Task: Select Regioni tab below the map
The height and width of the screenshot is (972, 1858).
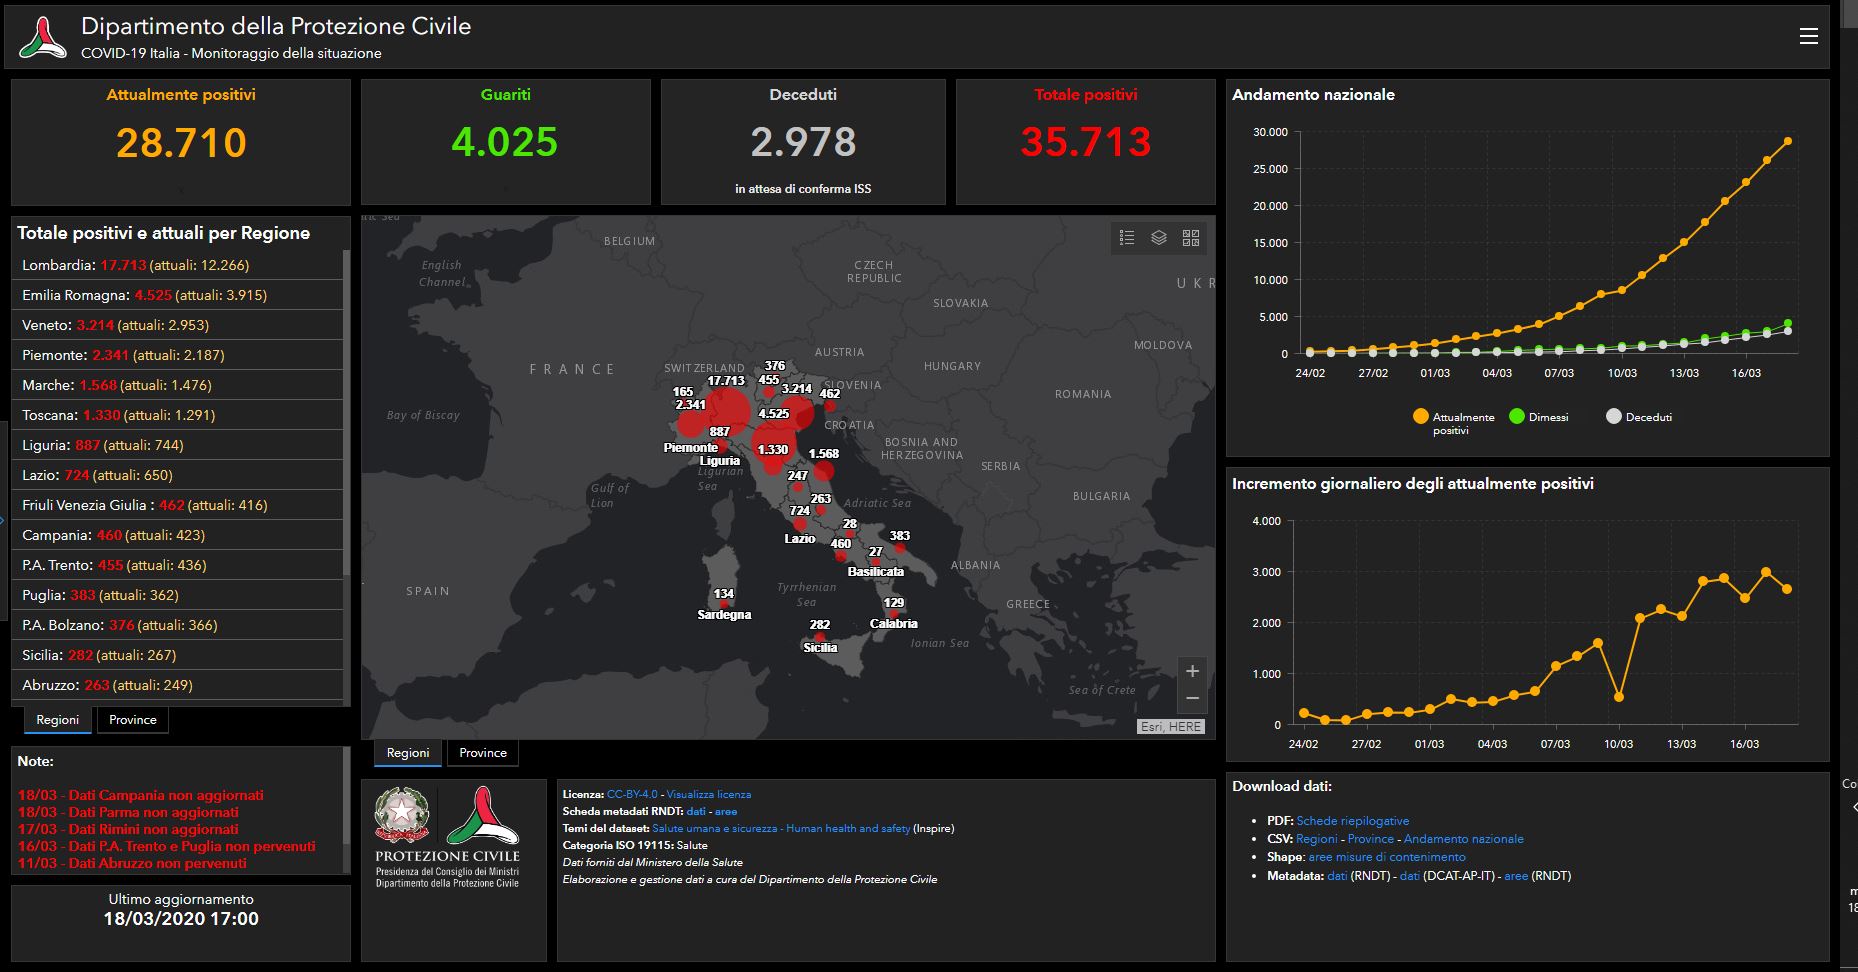Action: pyautogui.click(x=408, y=753)
